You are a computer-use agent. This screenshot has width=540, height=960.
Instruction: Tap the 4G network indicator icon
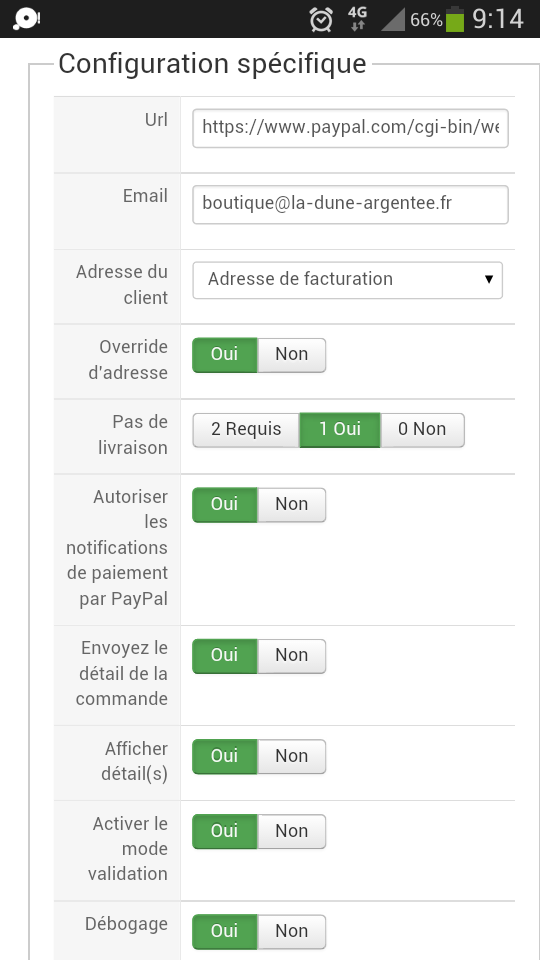(357, 19)
